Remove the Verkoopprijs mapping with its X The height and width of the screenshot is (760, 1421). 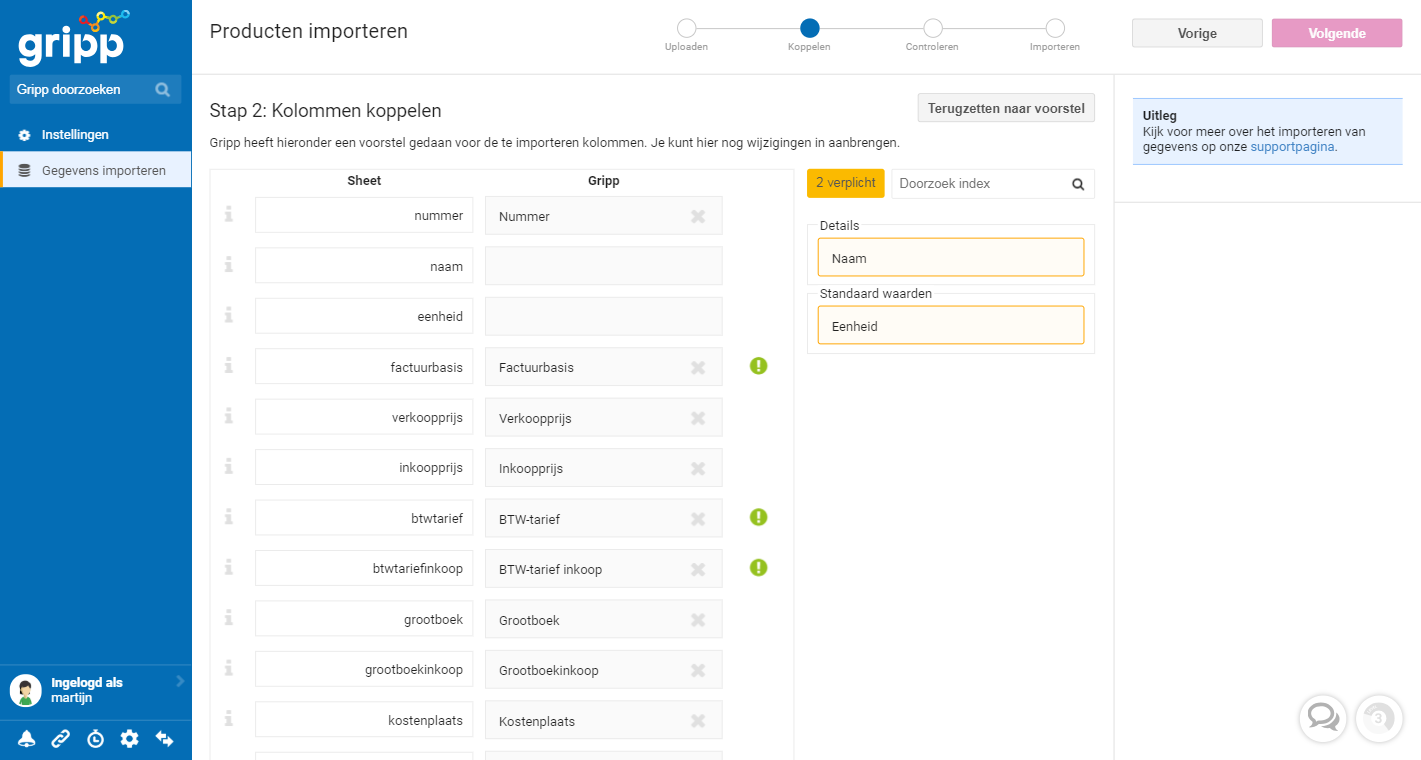[x=698, y=418]
